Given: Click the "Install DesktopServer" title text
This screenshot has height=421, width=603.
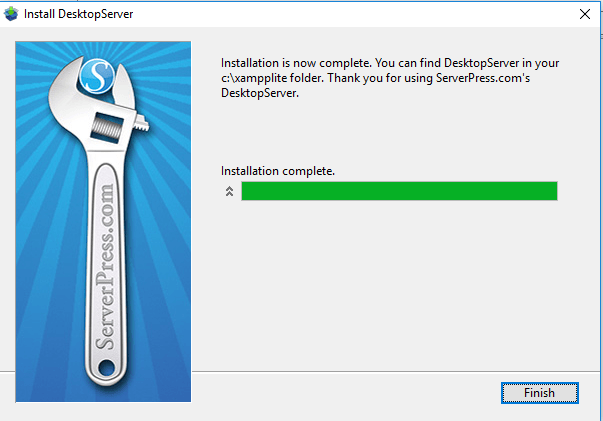Looking at the screenshot, I should pos(78,14).
